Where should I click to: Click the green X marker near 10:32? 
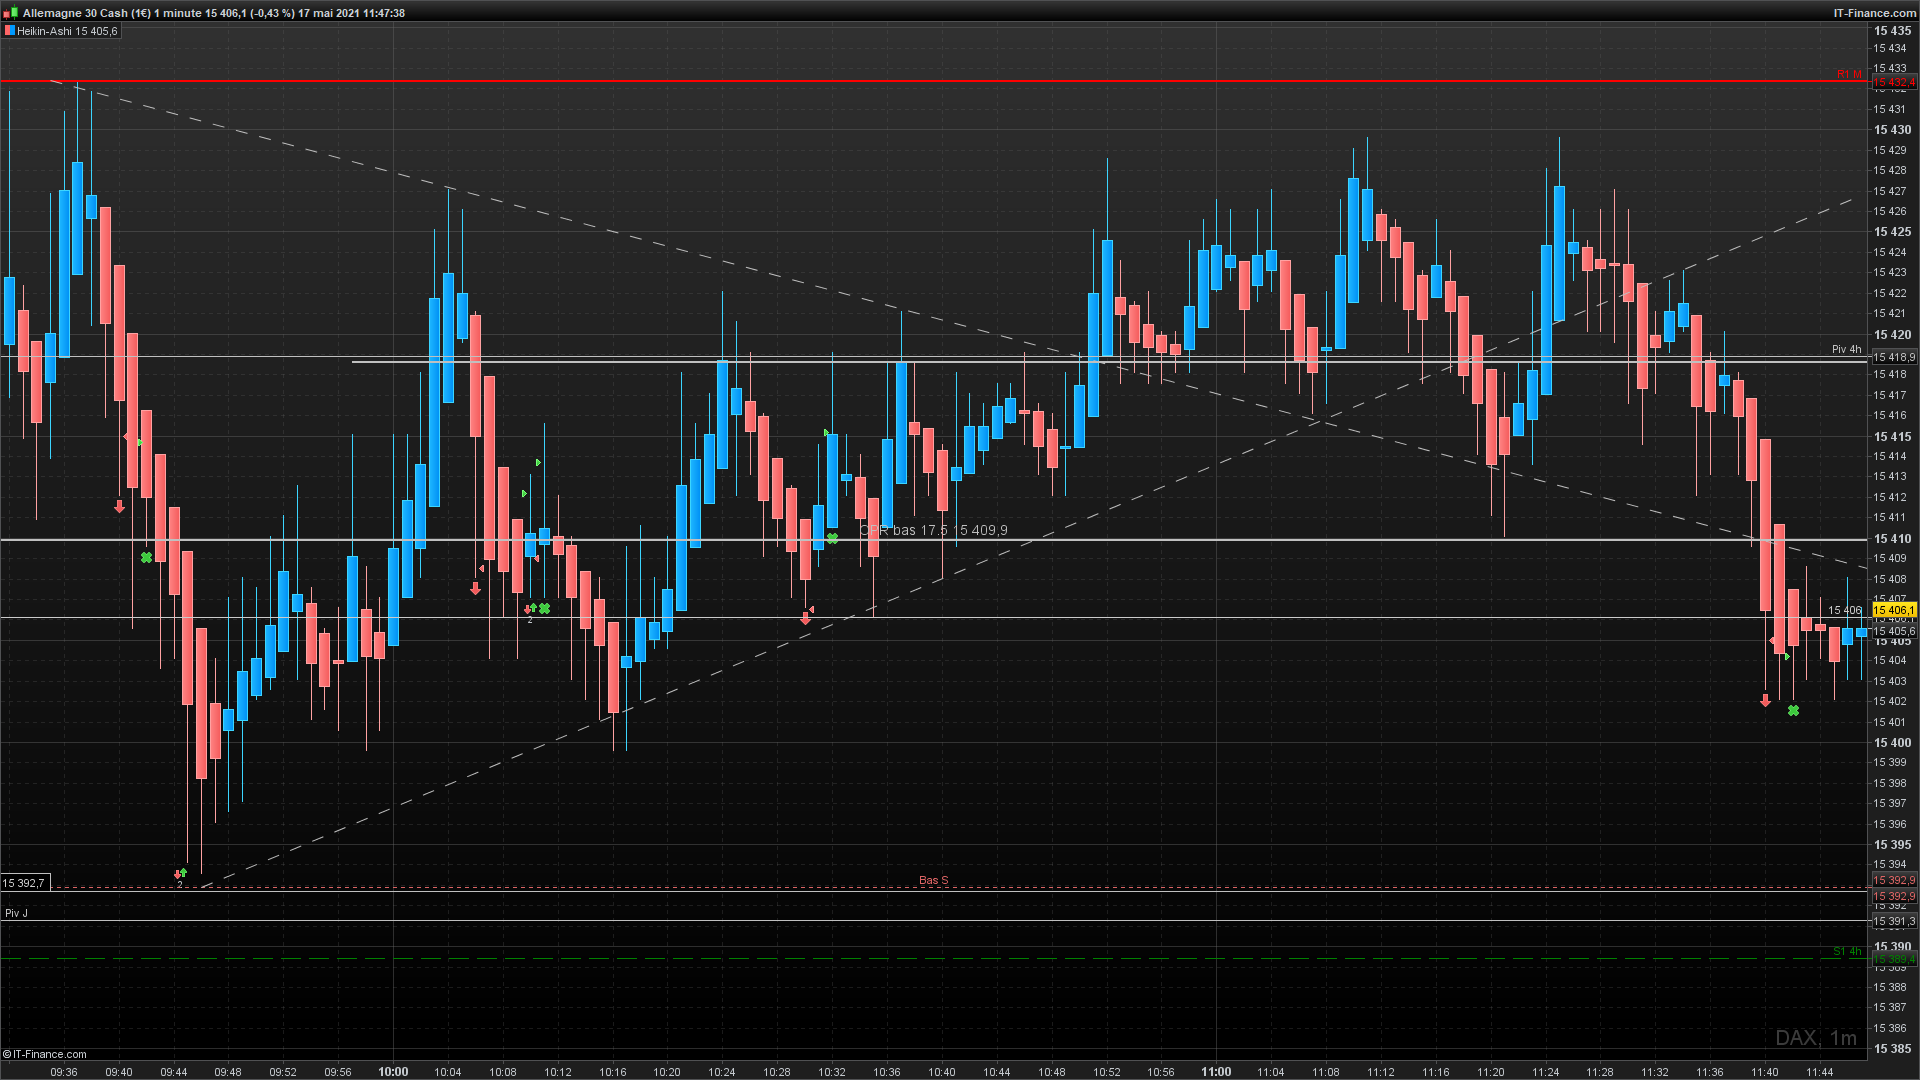point(832,538)
